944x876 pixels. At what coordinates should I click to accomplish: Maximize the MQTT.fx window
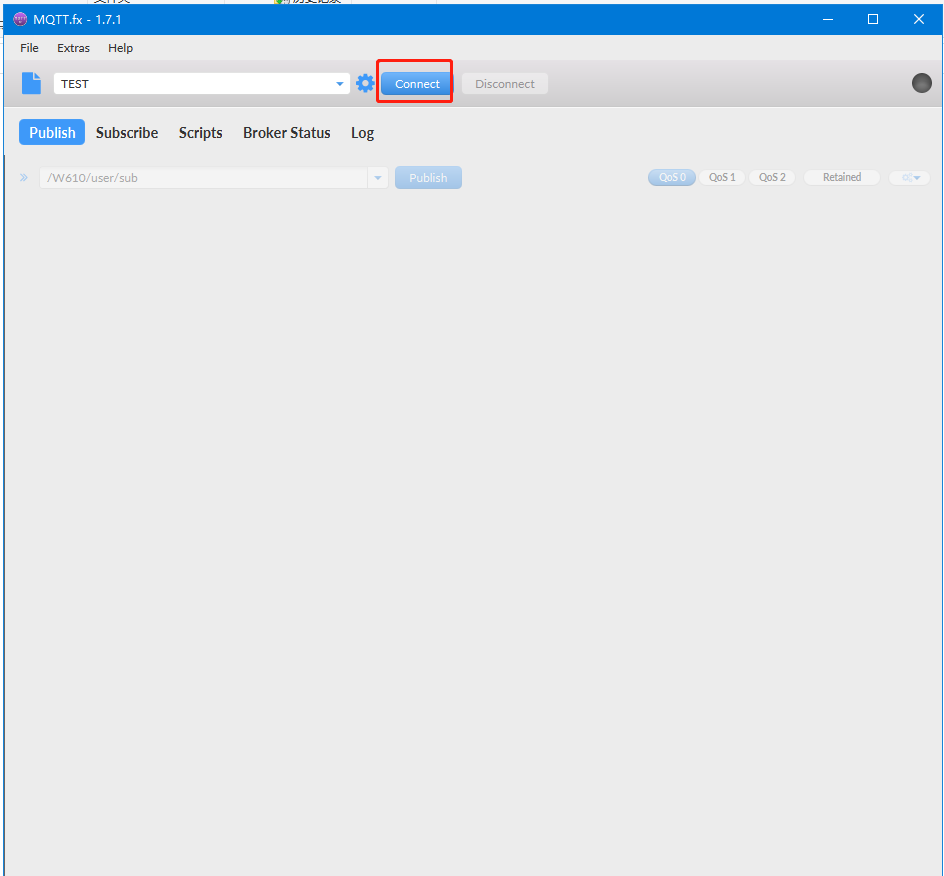[x=872, y=19]
